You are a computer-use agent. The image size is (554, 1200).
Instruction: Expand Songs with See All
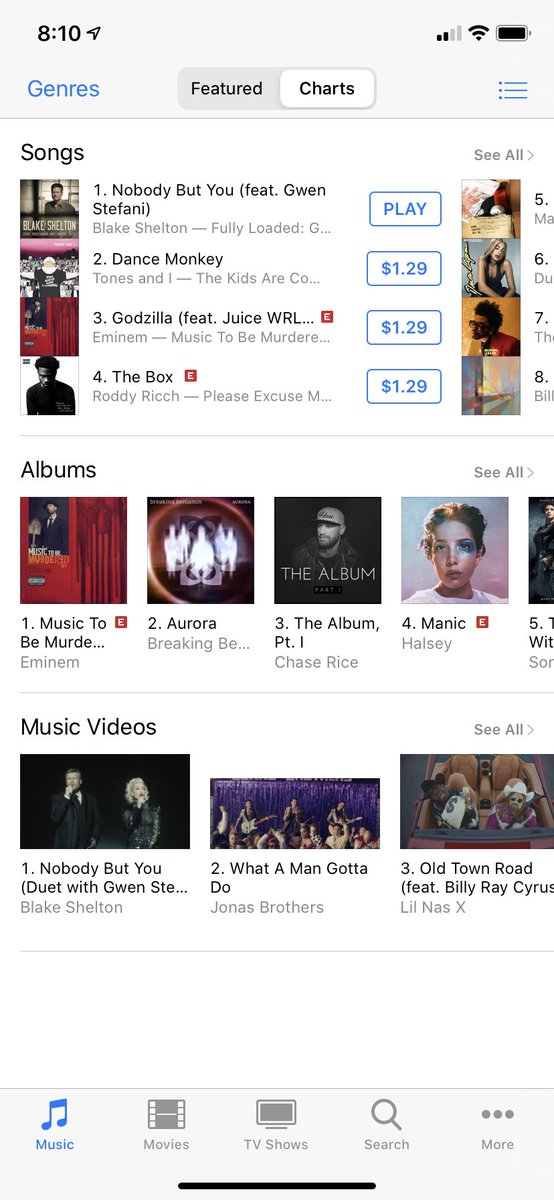pos(504,155)
